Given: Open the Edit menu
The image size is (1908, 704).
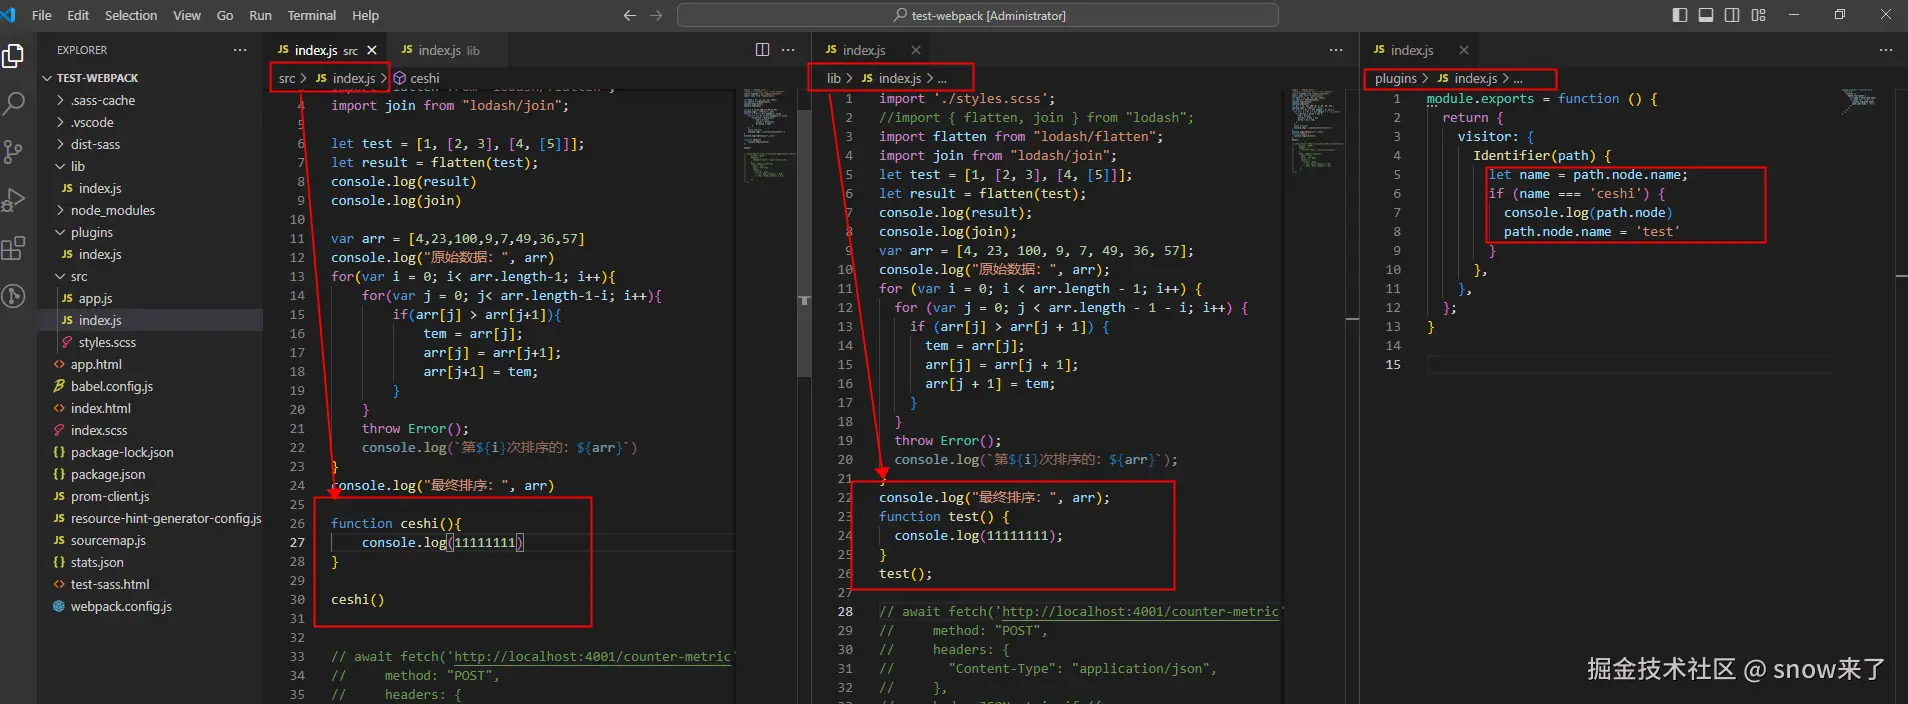Looking at the screenshot, I should [78, 15].
